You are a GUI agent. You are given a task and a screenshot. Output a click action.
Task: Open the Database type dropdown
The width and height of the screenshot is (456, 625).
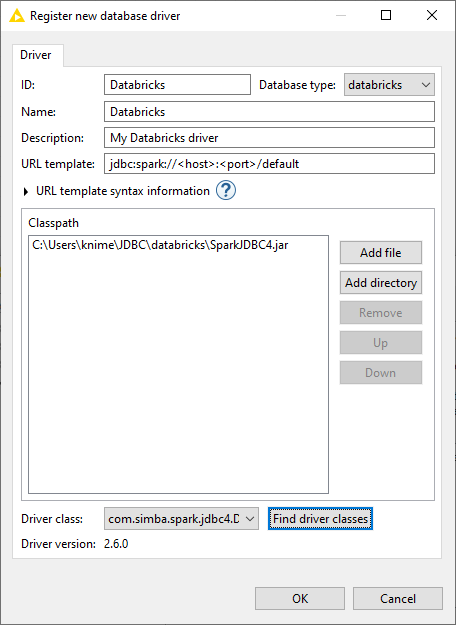click(389, 85)
